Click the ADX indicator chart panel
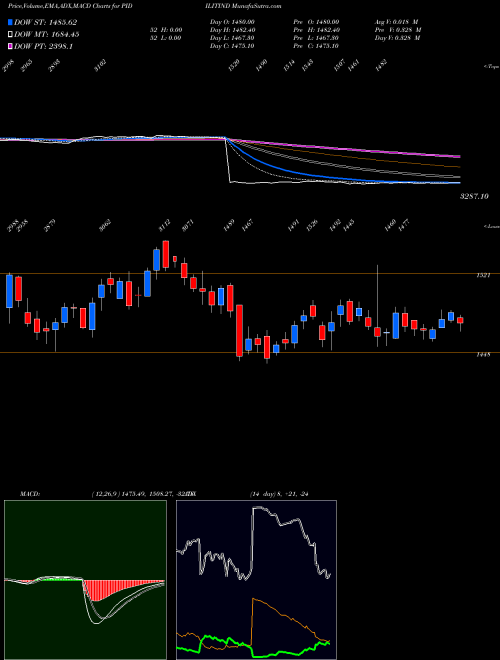 pyautogui.click(x=256, y=580)
